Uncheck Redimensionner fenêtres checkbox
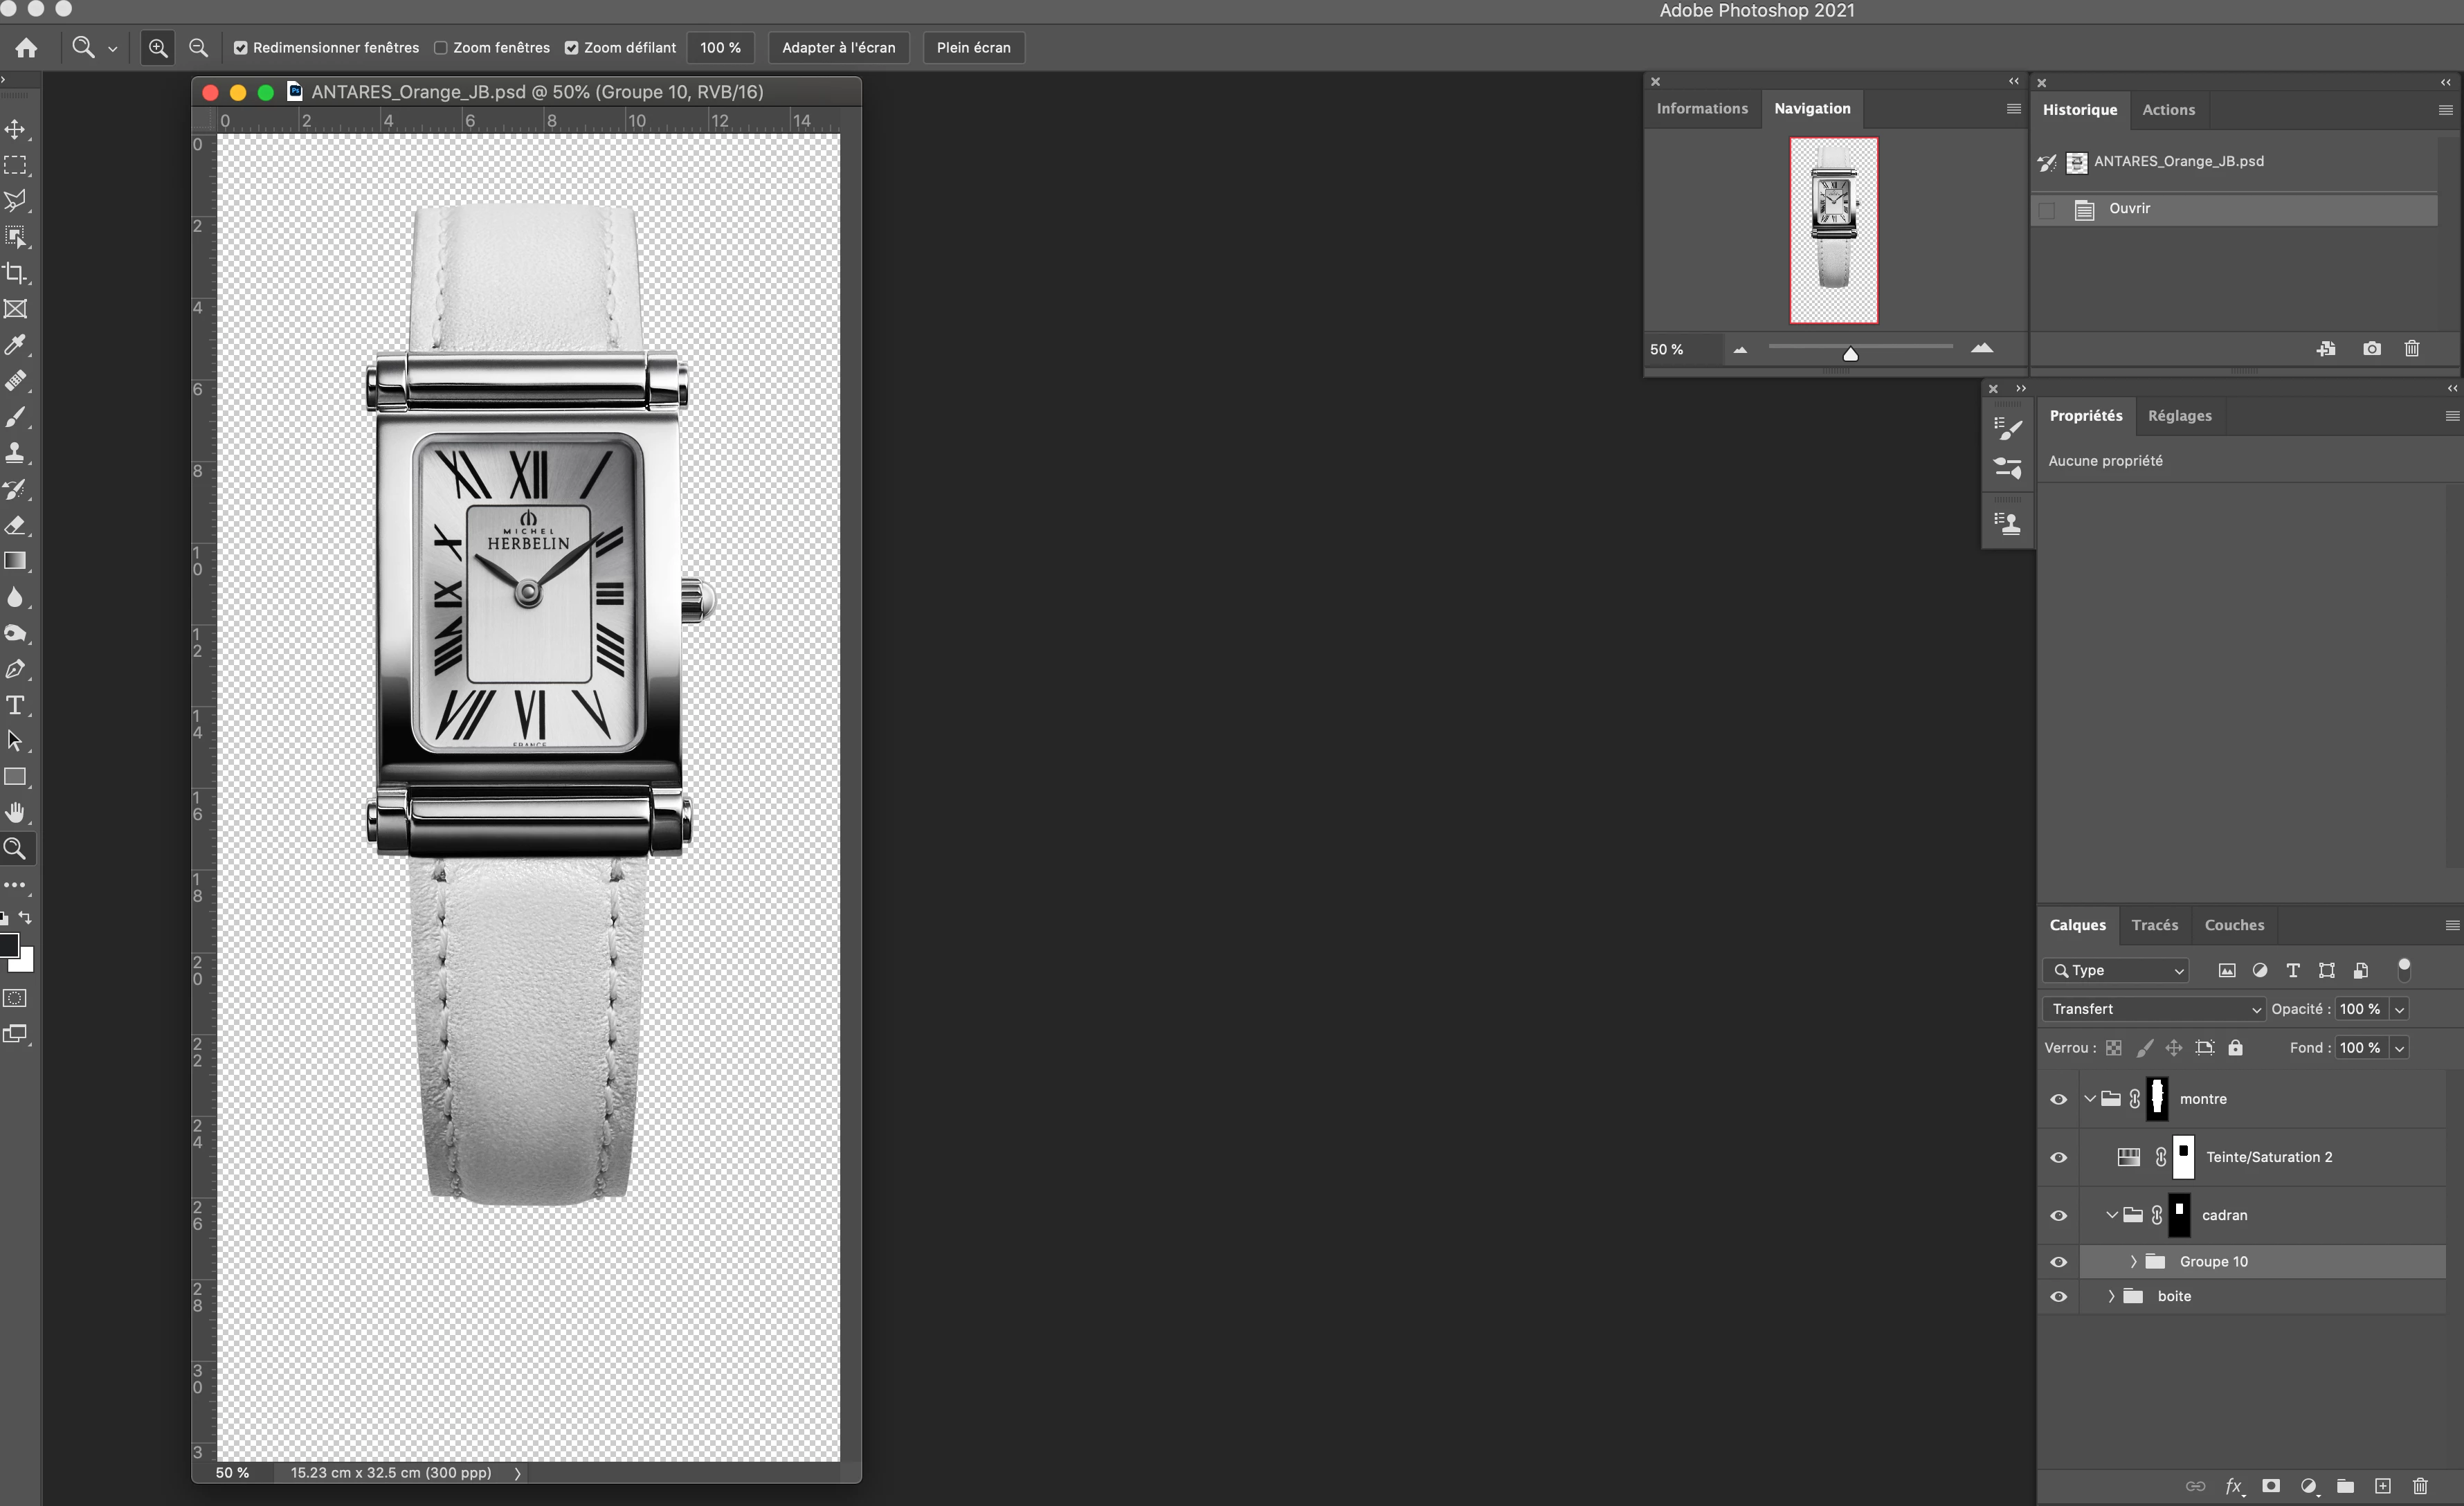The image size is (2464, 1506). coord(241,48)
